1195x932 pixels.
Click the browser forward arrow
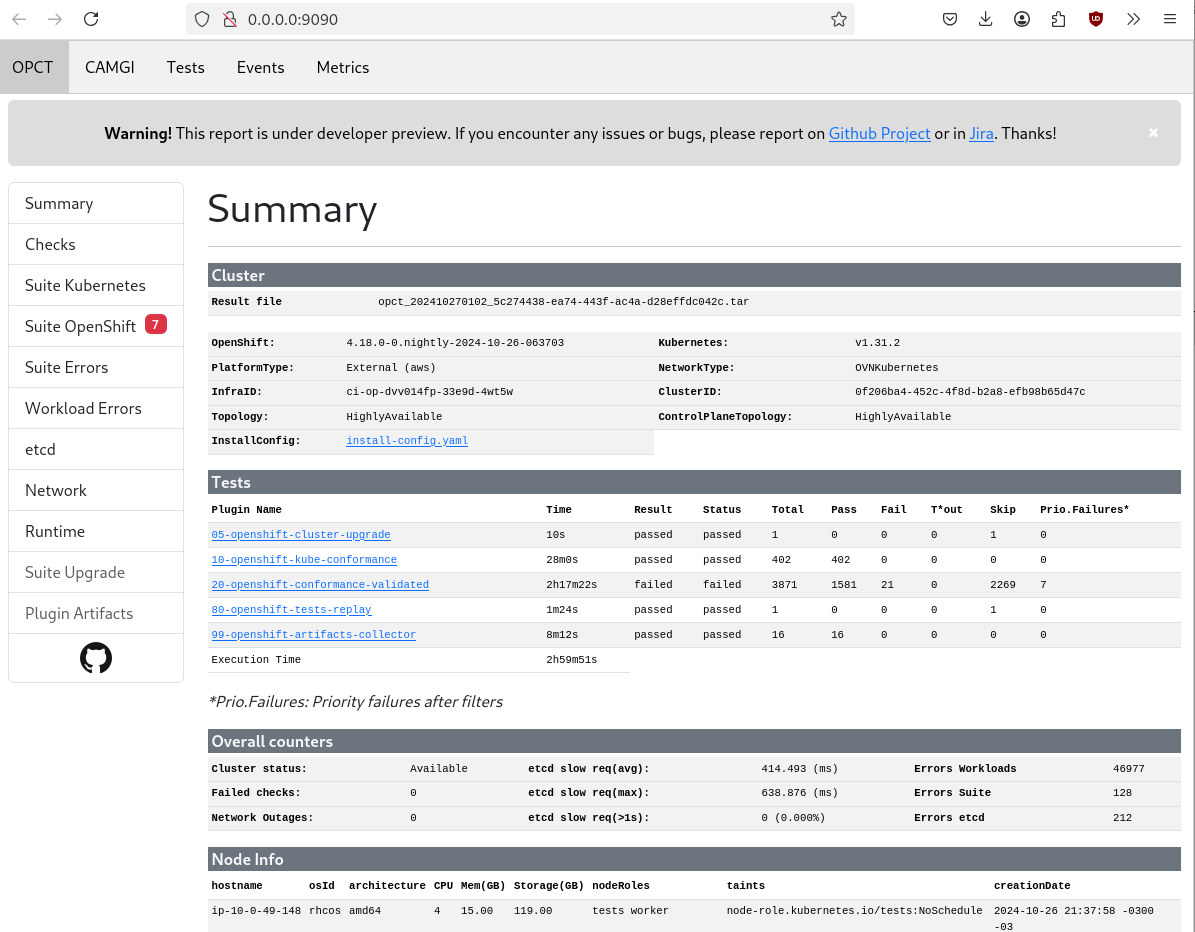55,19
